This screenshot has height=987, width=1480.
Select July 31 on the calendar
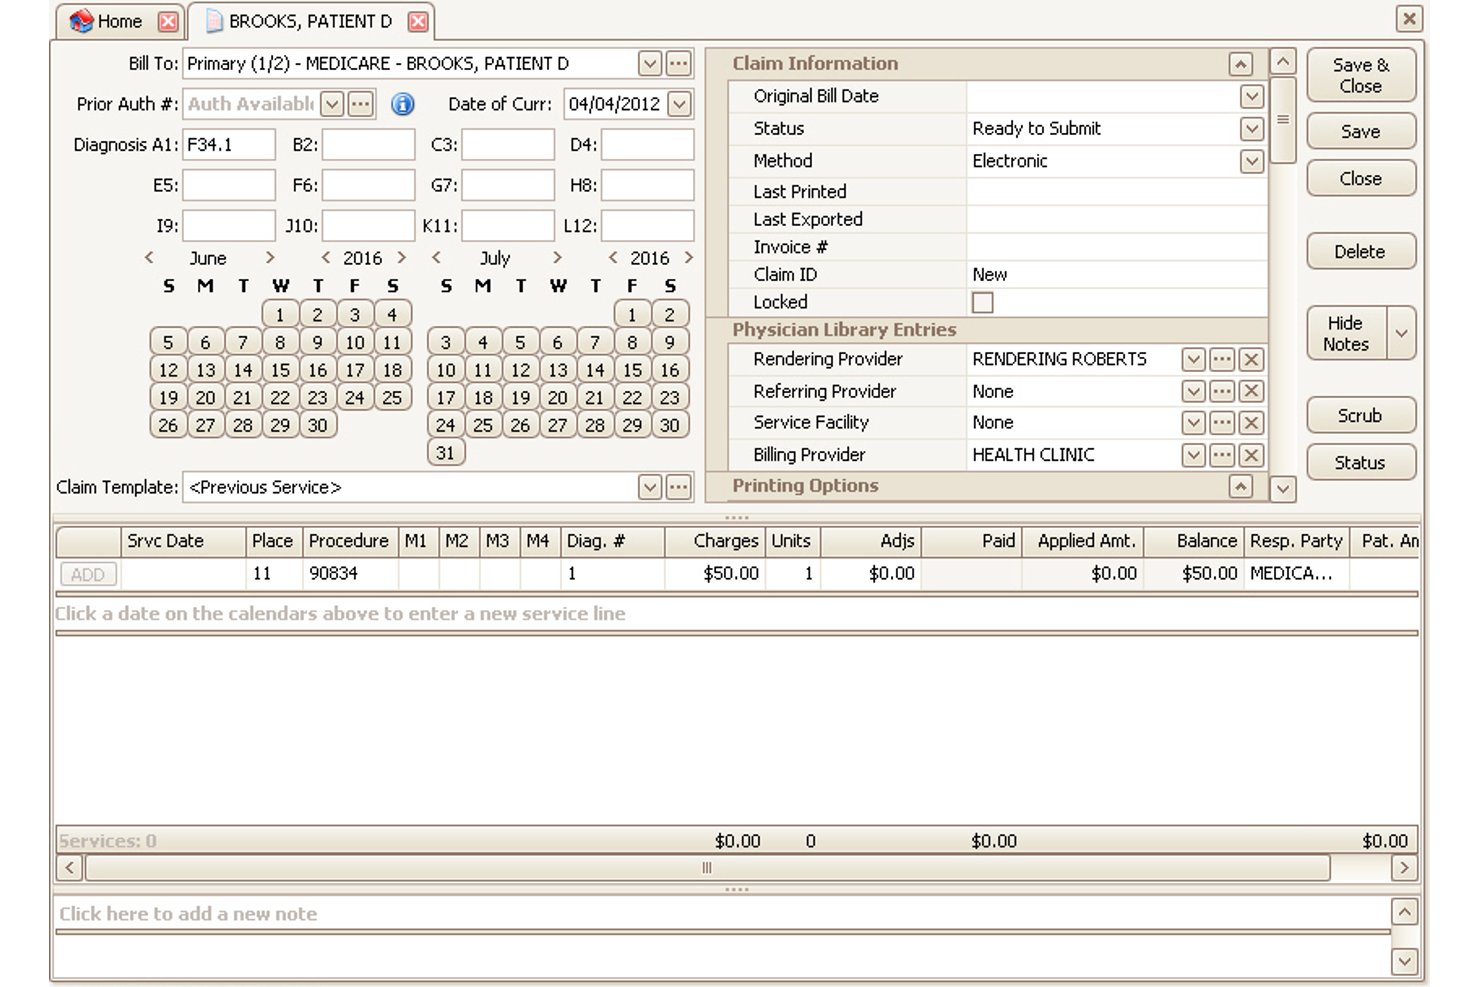click(x=446, y=453)
